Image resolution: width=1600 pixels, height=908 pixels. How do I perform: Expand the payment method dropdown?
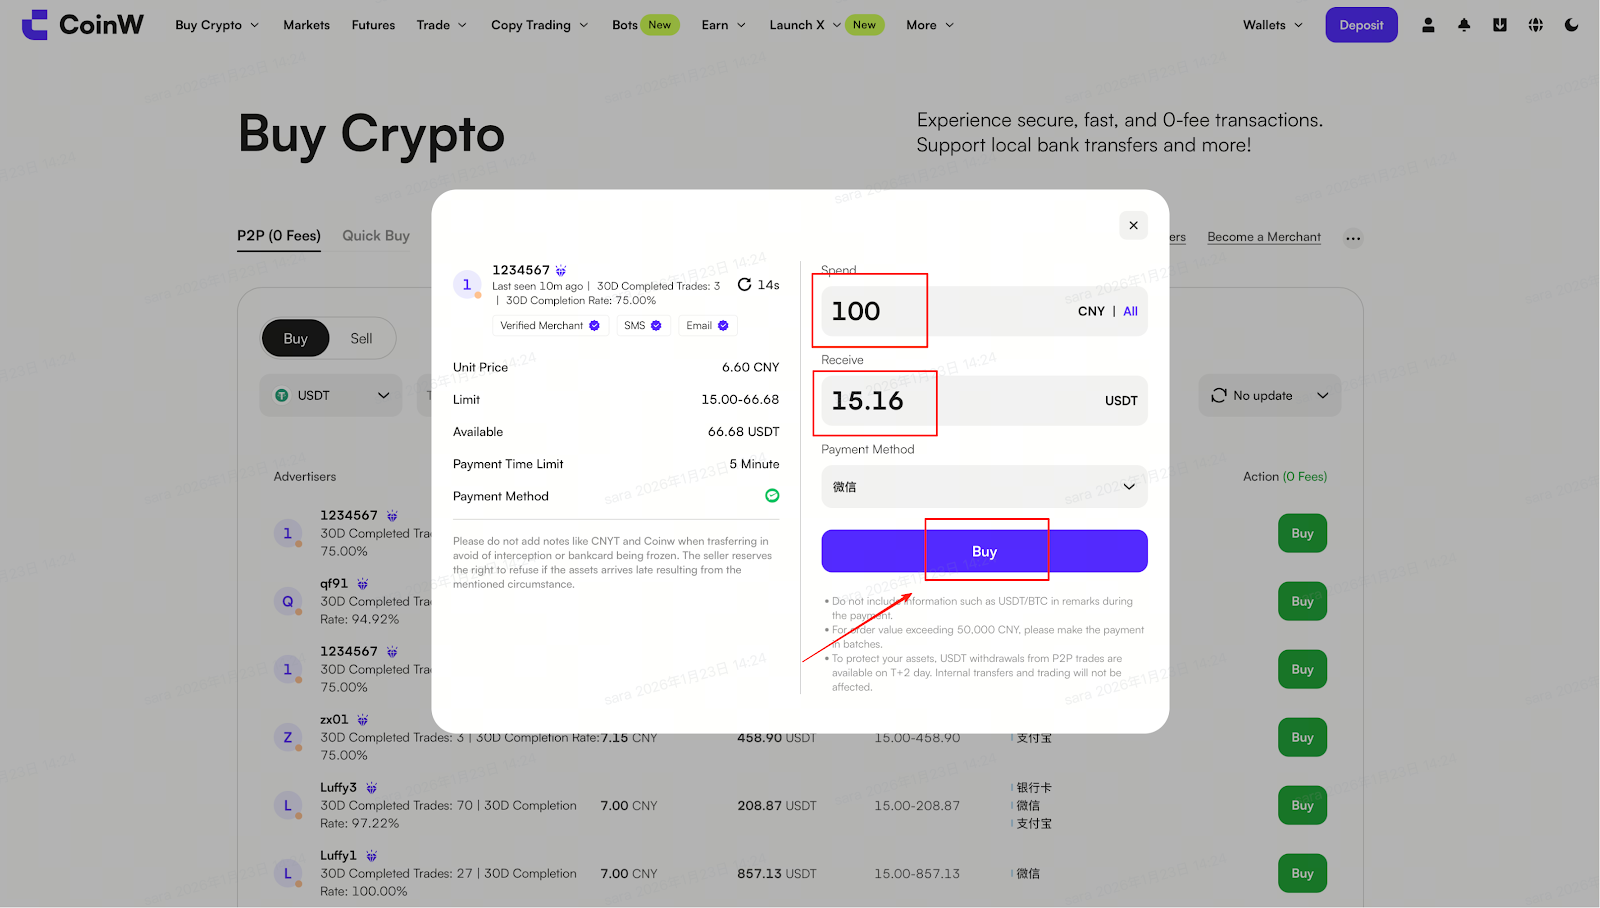click(x=984, y=487)
